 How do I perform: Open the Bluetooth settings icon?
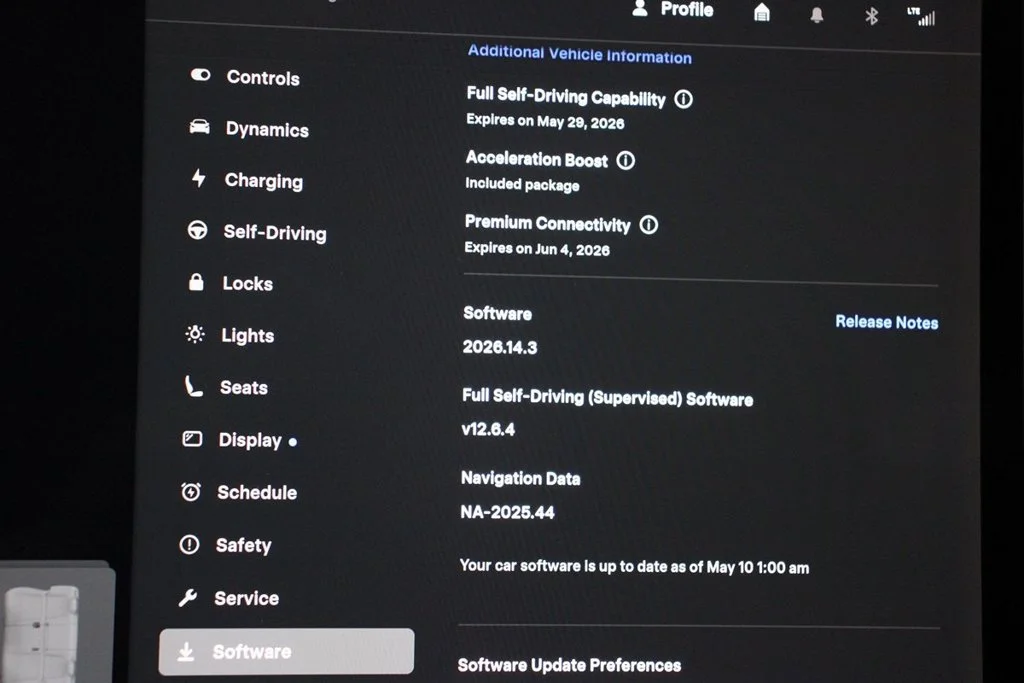coord(871,16)
